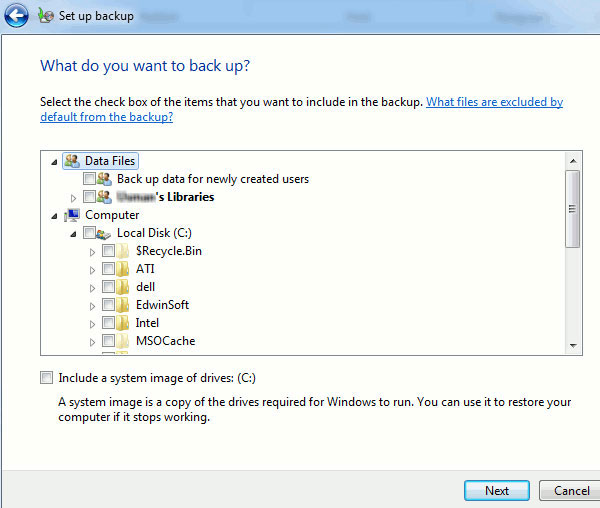Select the Computer tree label
Screen dimensions: 600x508
click(x=112, y=215)
